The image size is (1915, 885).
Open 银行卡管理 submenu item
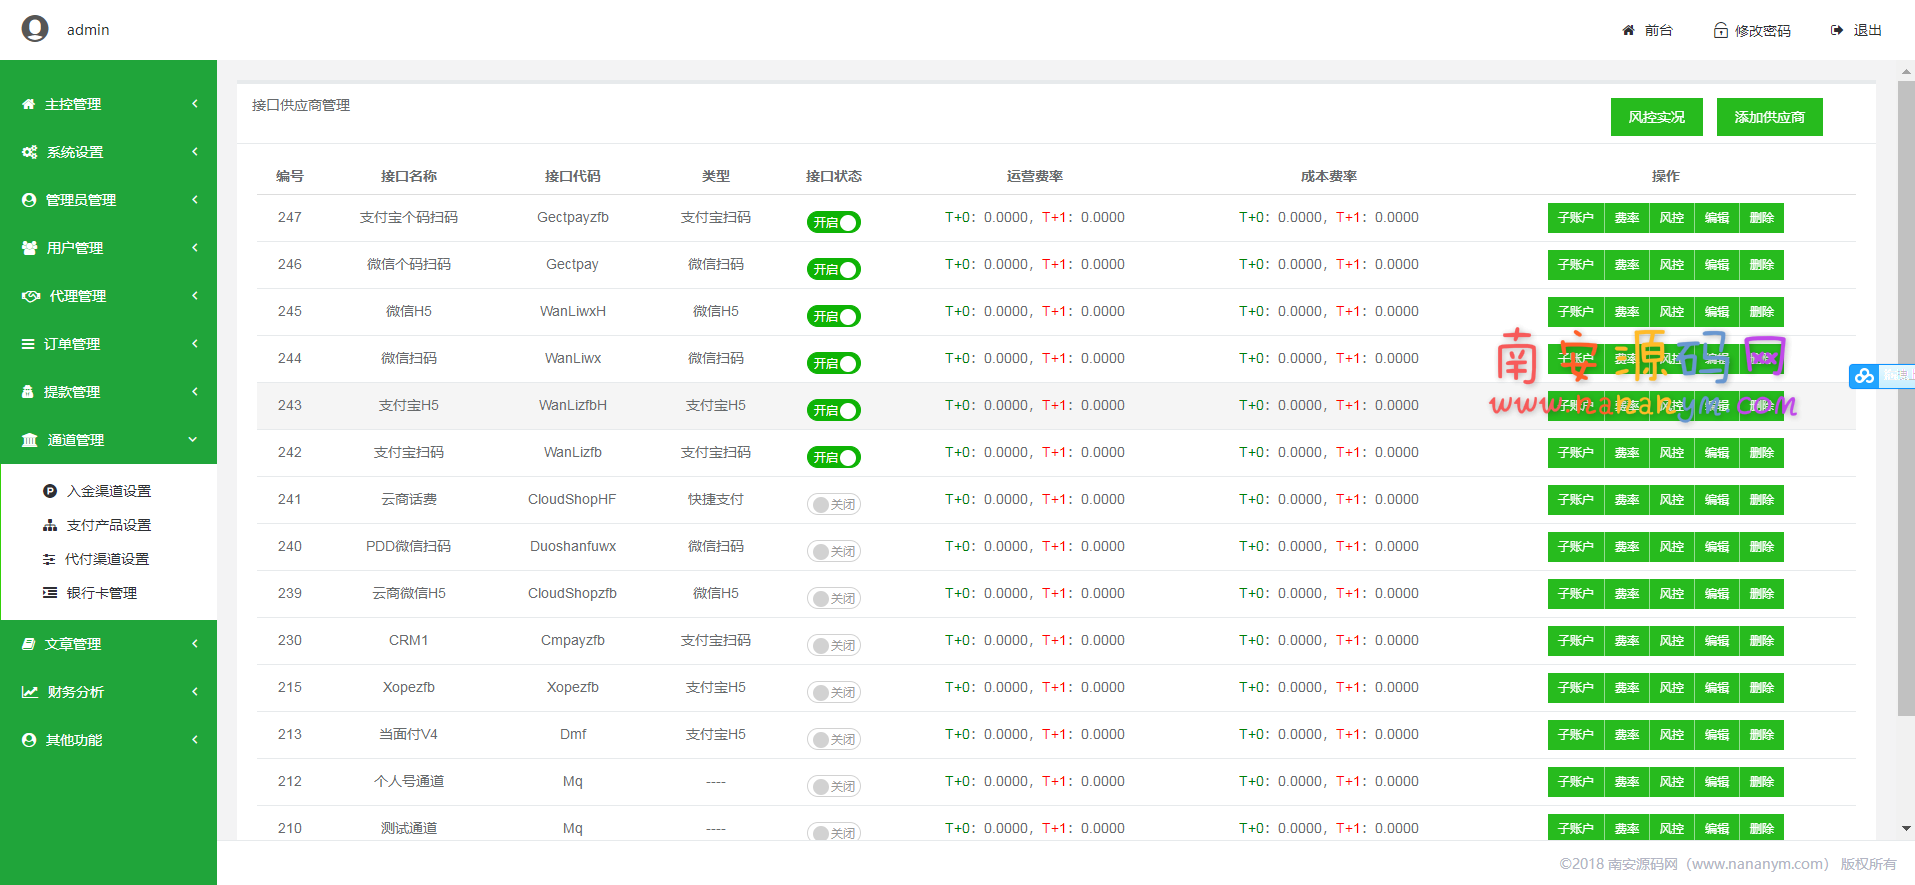tap(102, 593)
